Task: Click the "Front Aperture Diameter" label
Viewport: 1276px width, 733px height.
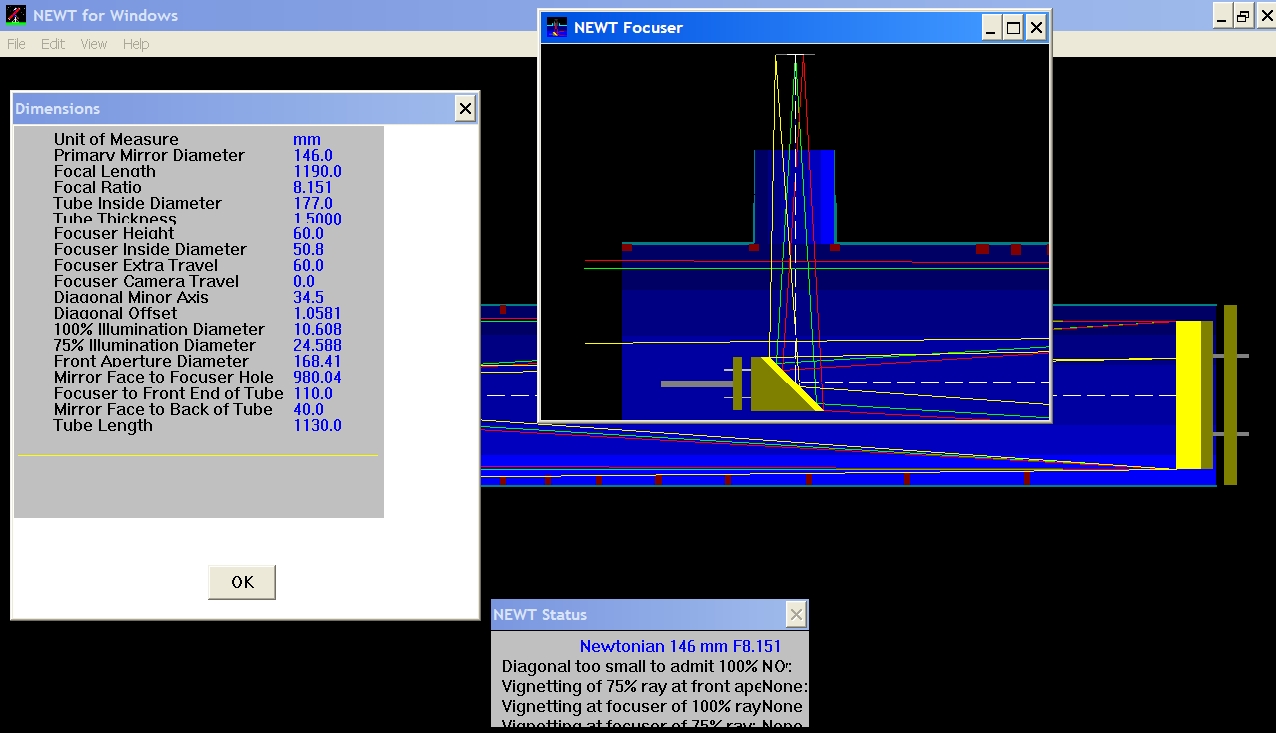Action: tap(151, 362)
